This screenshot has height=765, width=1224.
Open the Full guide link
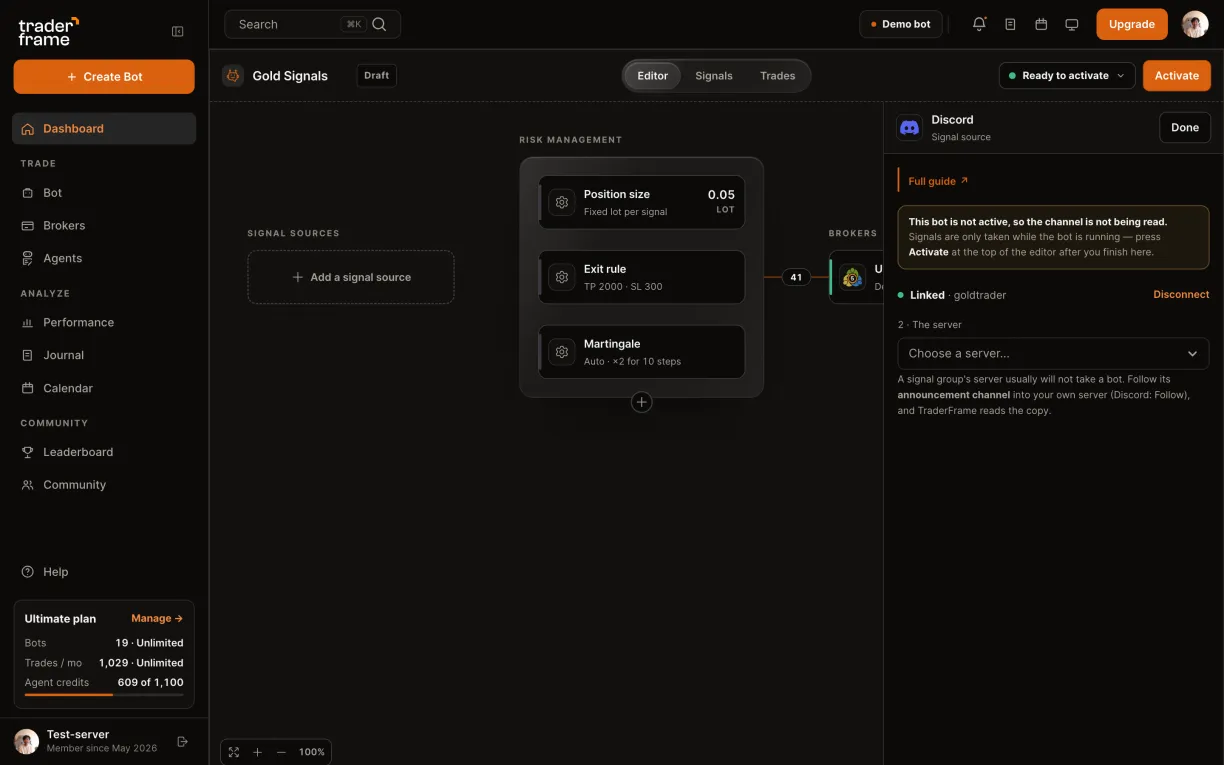coord(938,181)
